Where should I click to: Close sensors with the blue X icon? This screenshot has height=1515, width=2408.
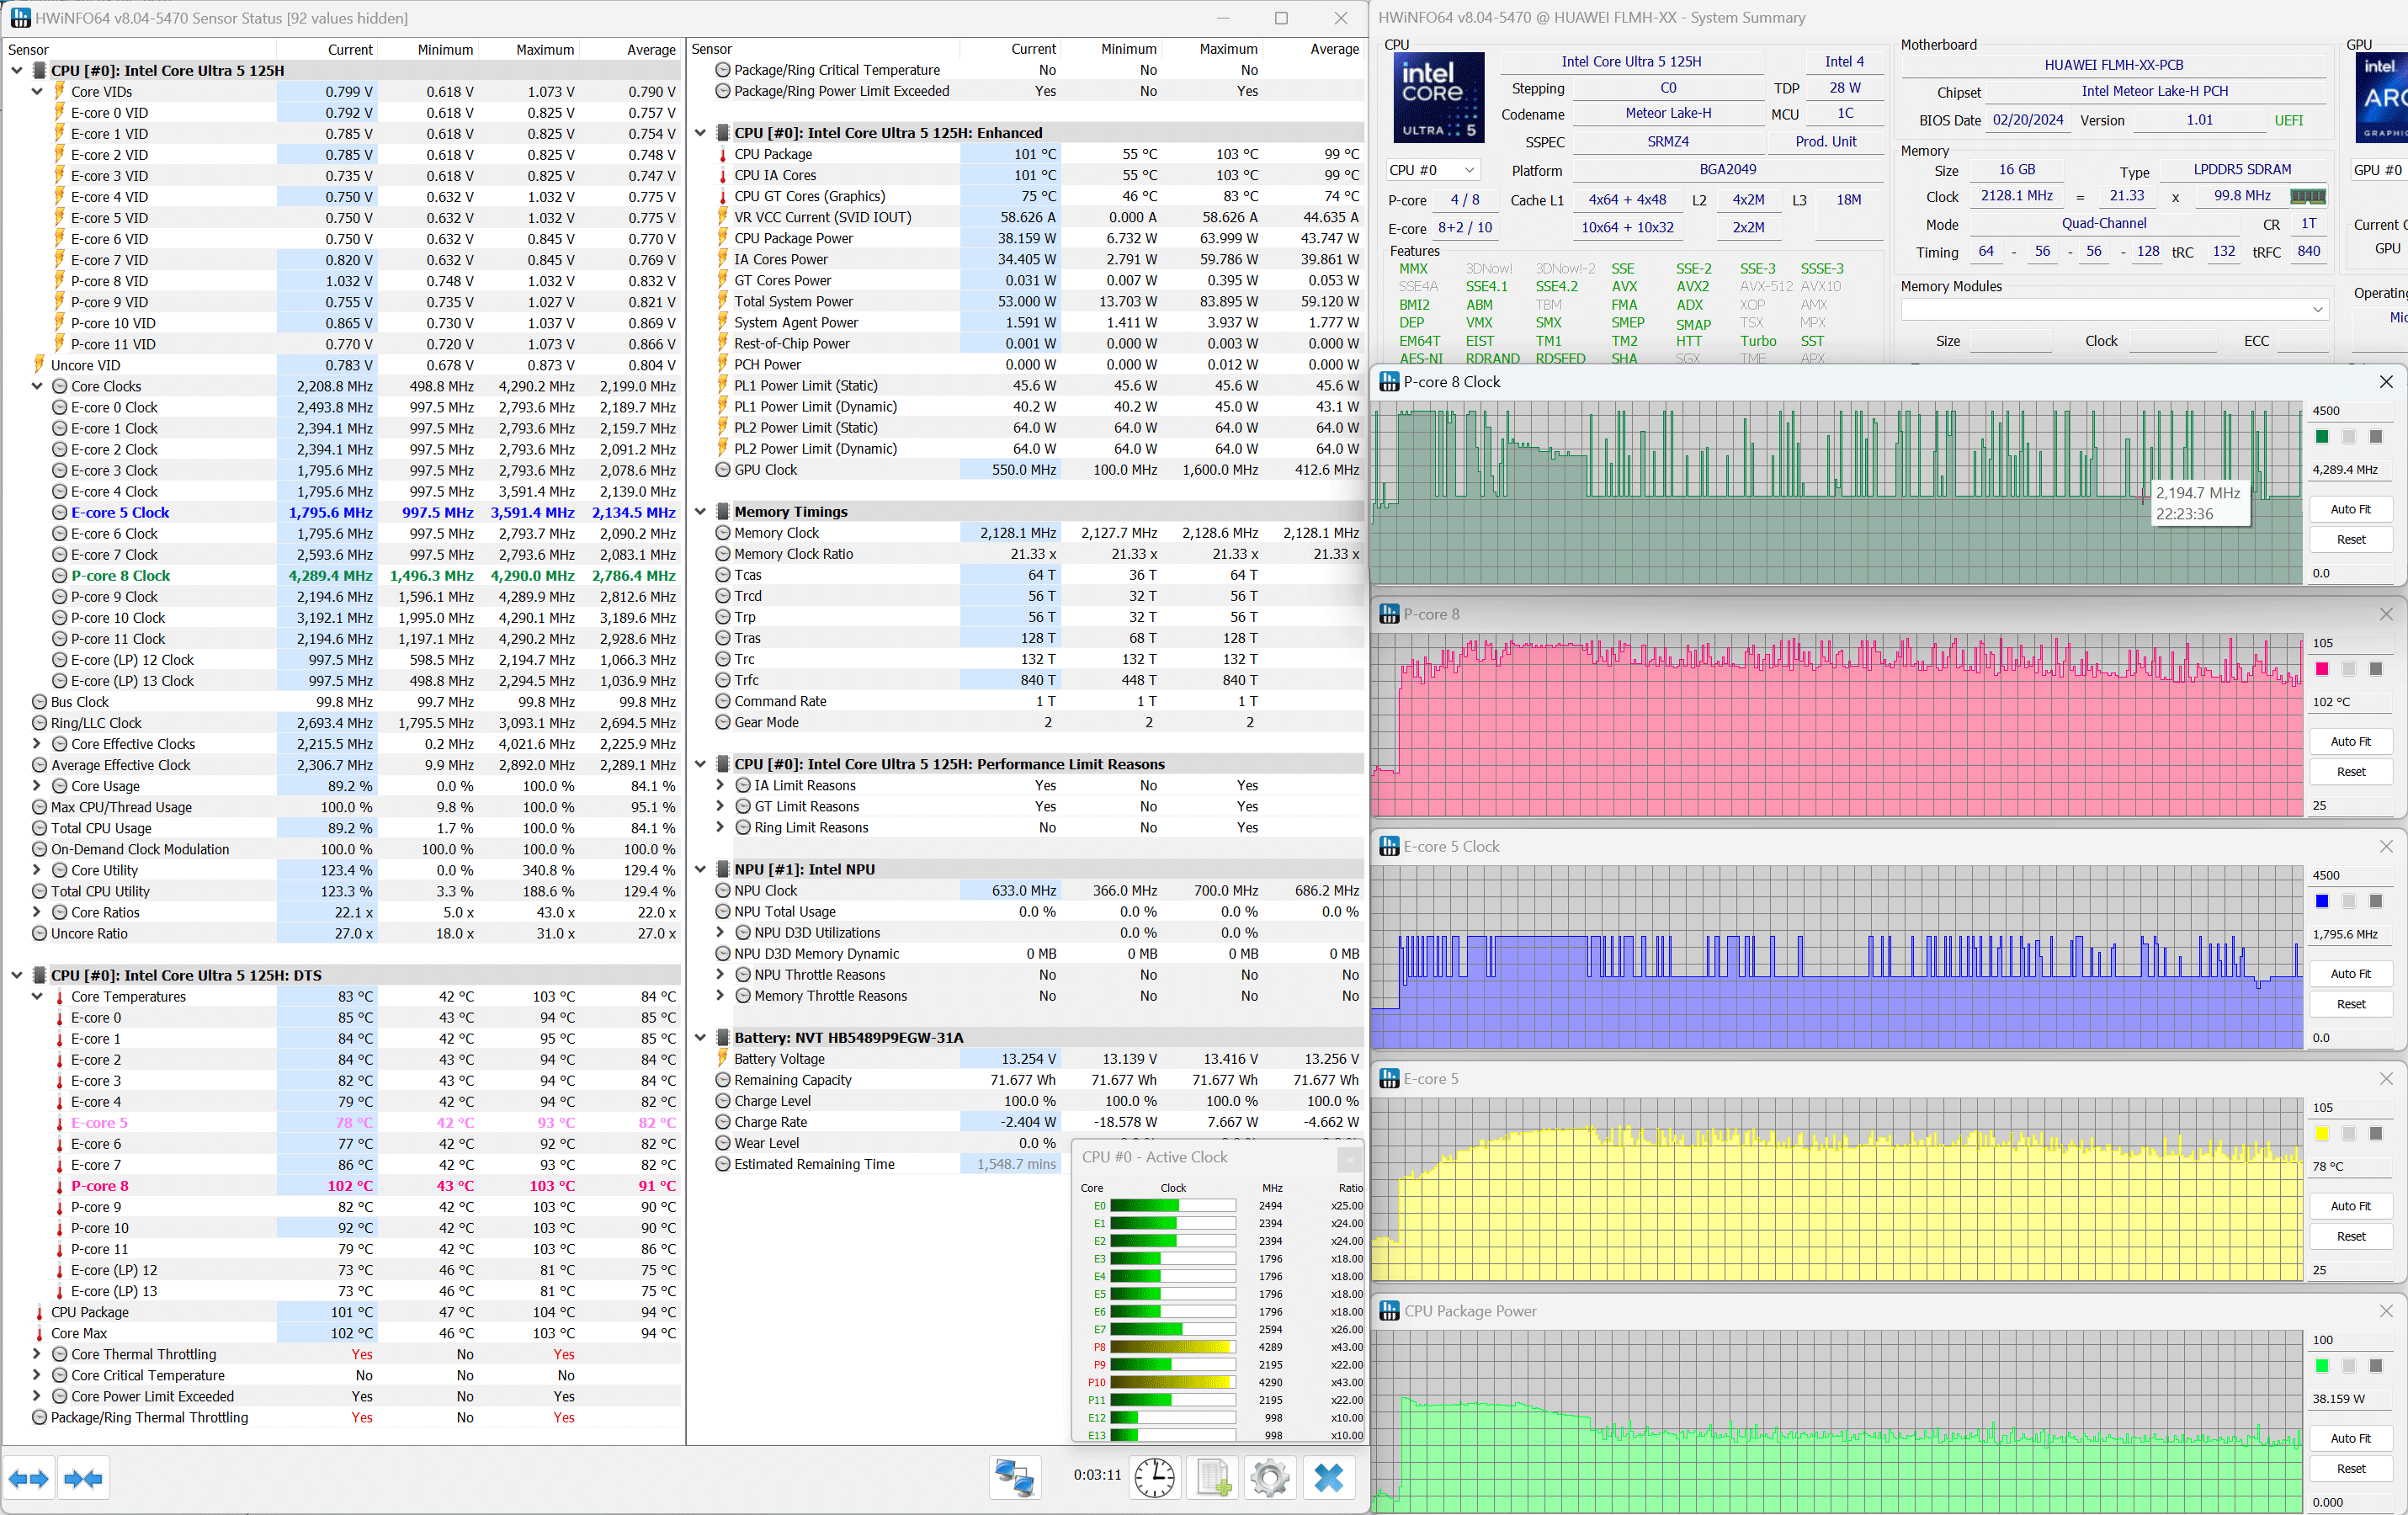pyautogui.click(x=1328, y=1477)
